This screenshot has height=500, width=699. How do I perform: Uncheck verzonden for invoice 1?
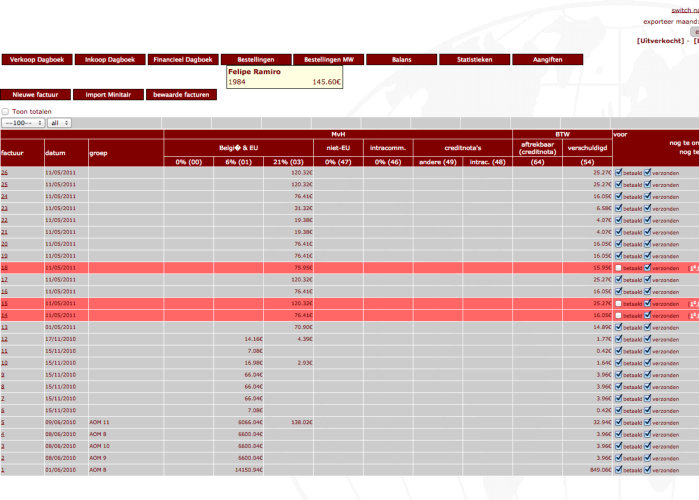click(648, 470)
